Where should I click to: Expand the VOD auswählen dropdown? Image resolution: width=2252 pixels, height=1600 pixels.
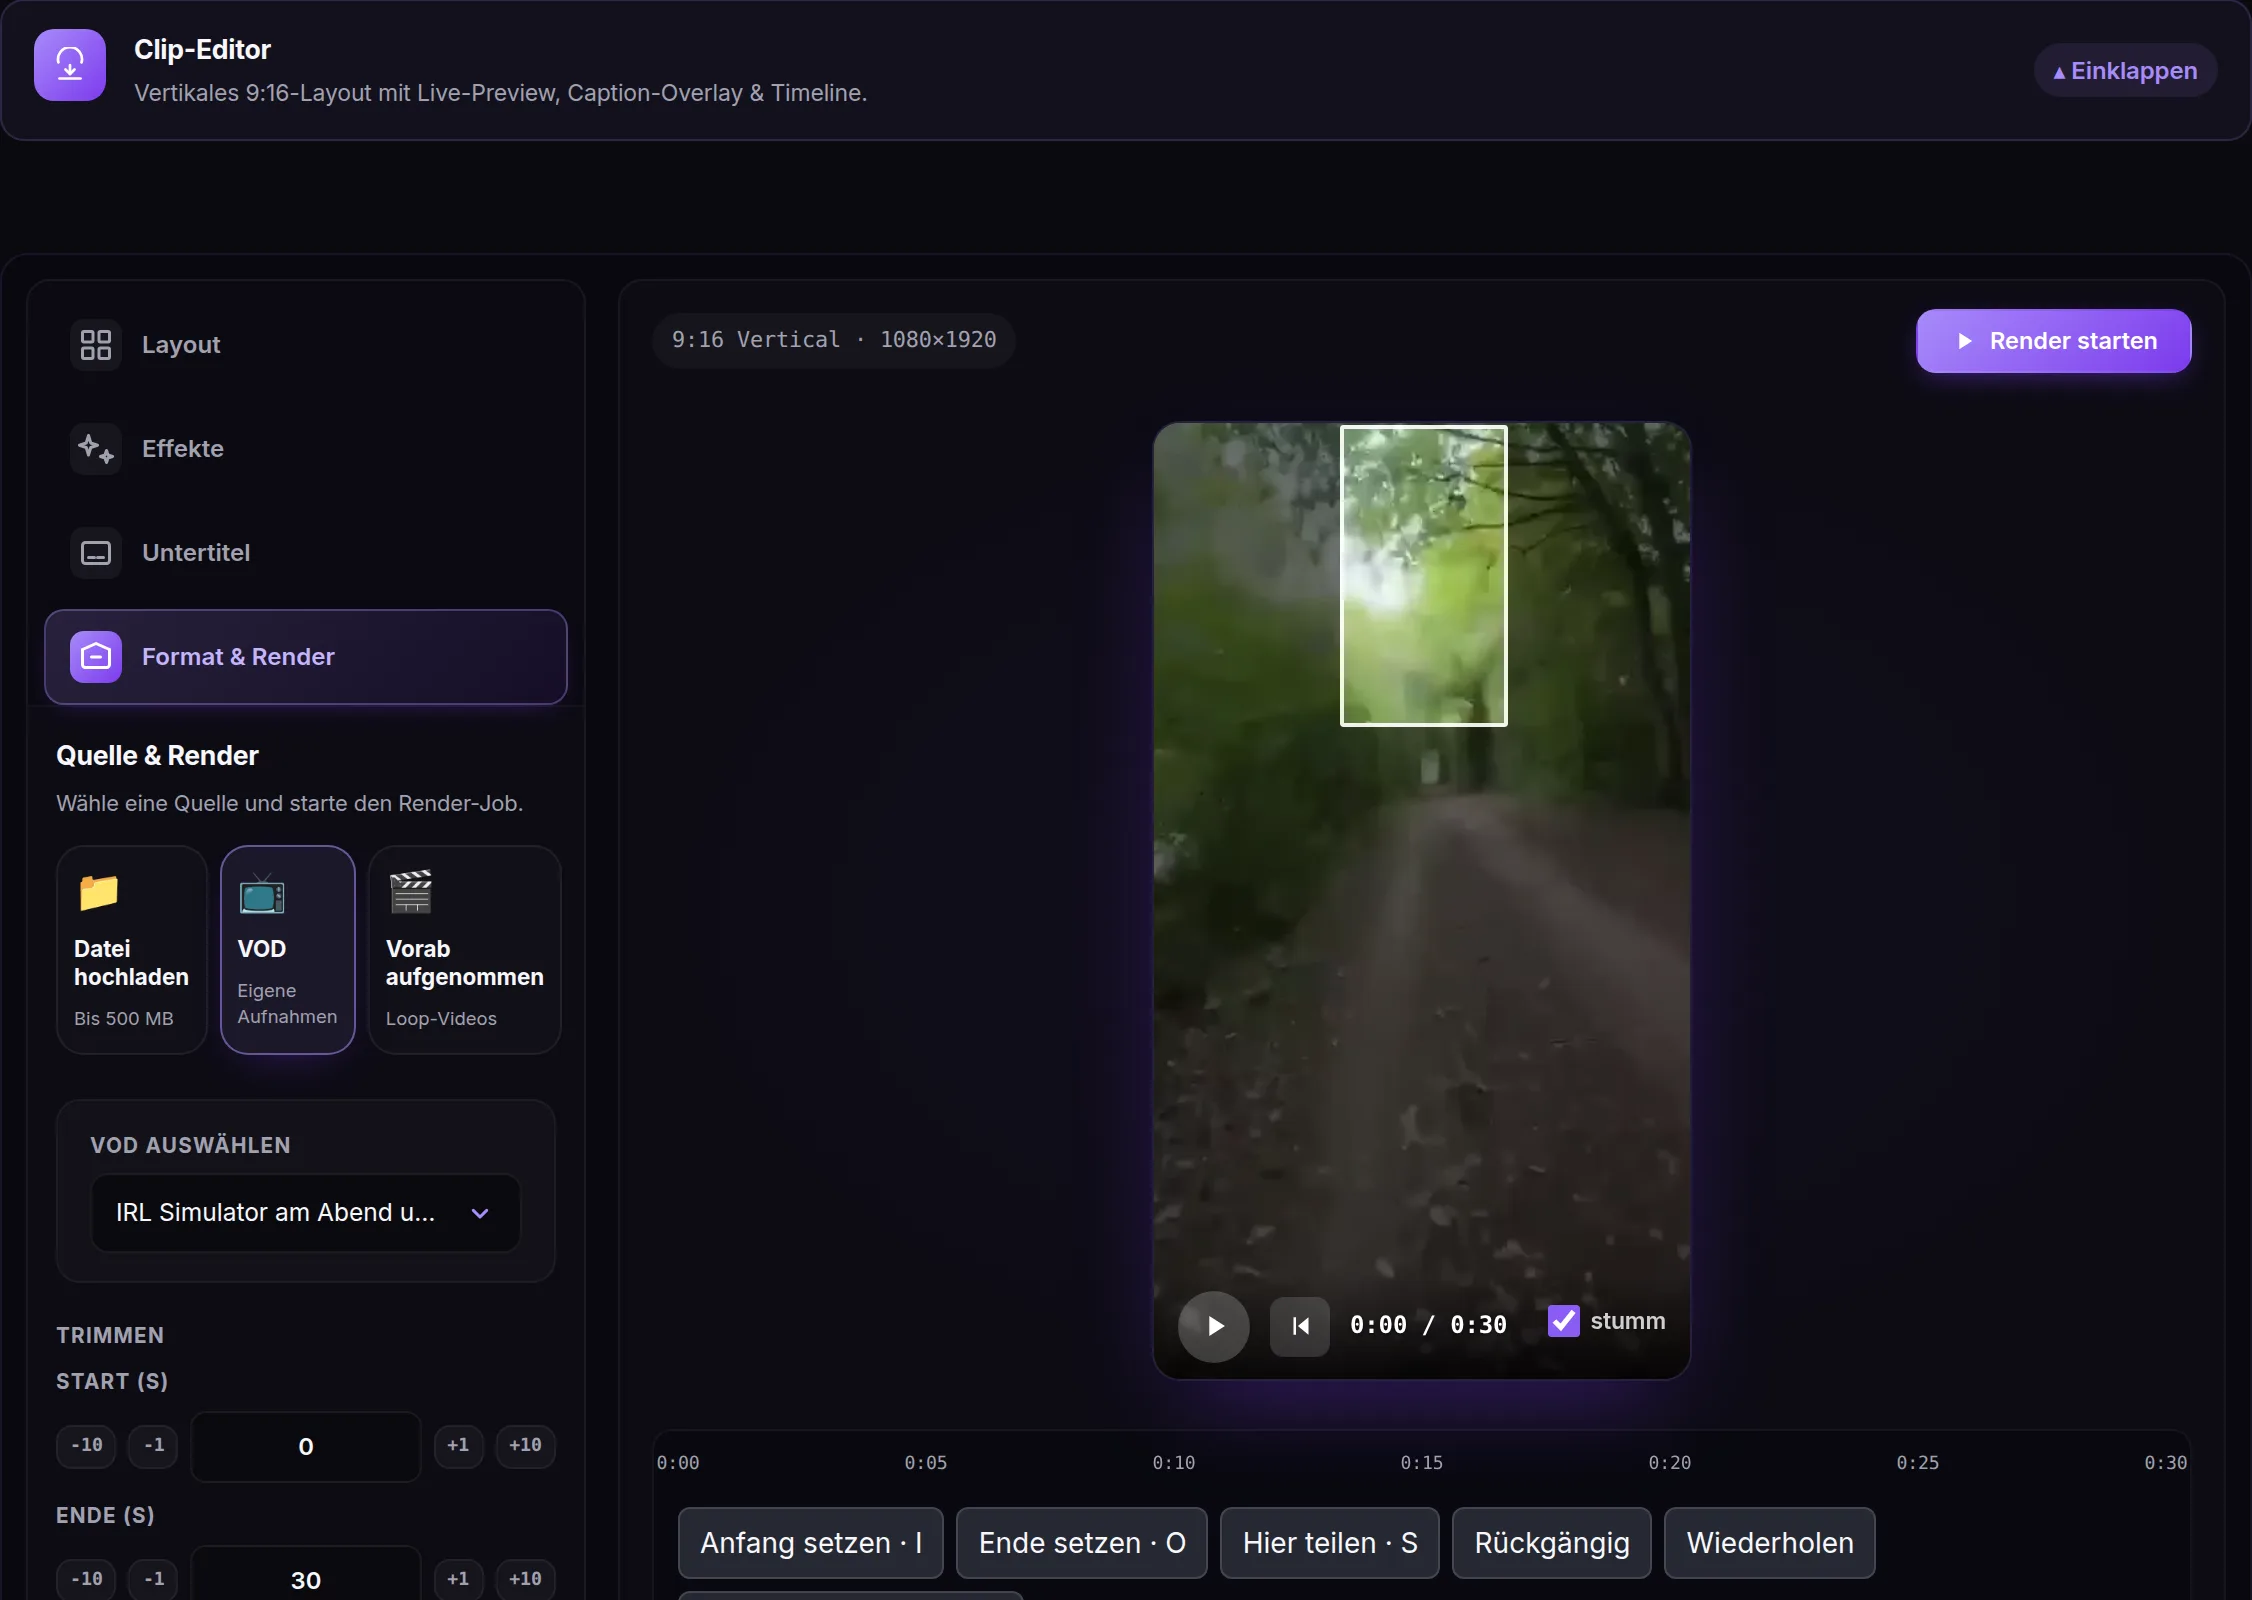(305, 1213)
